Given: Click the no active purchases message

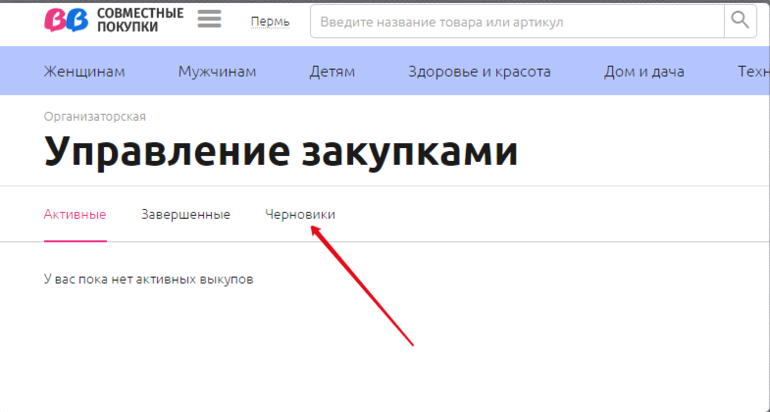Looking at the screenshot, I should 148,279.
